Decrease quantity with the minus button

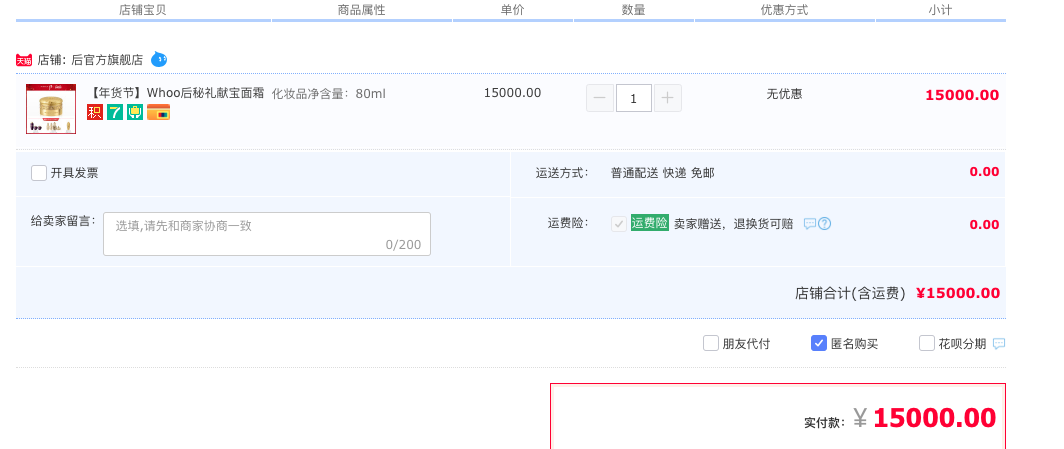(x=600, y=98)
